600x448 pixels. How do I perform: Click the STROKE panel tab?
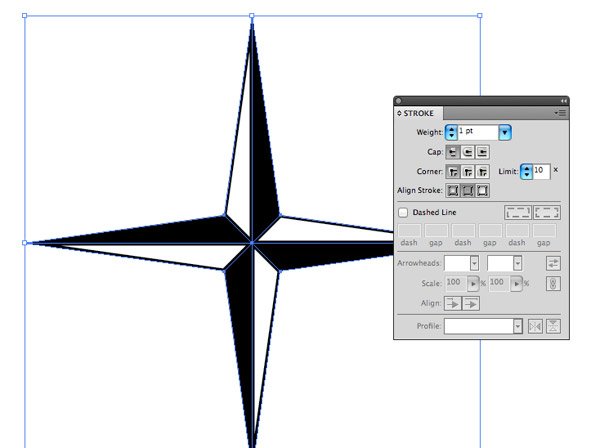pos(418,114)
